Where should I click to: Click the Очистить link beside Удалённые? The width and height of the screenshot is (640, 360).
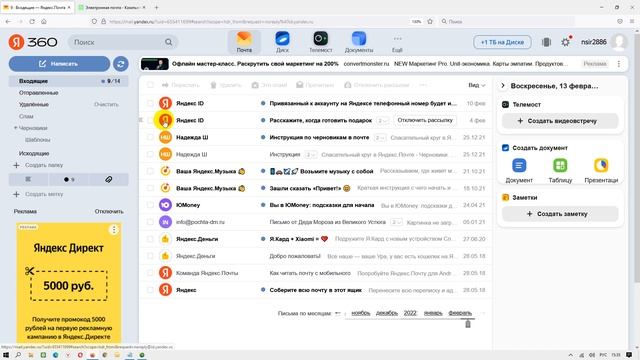point(106,104)
